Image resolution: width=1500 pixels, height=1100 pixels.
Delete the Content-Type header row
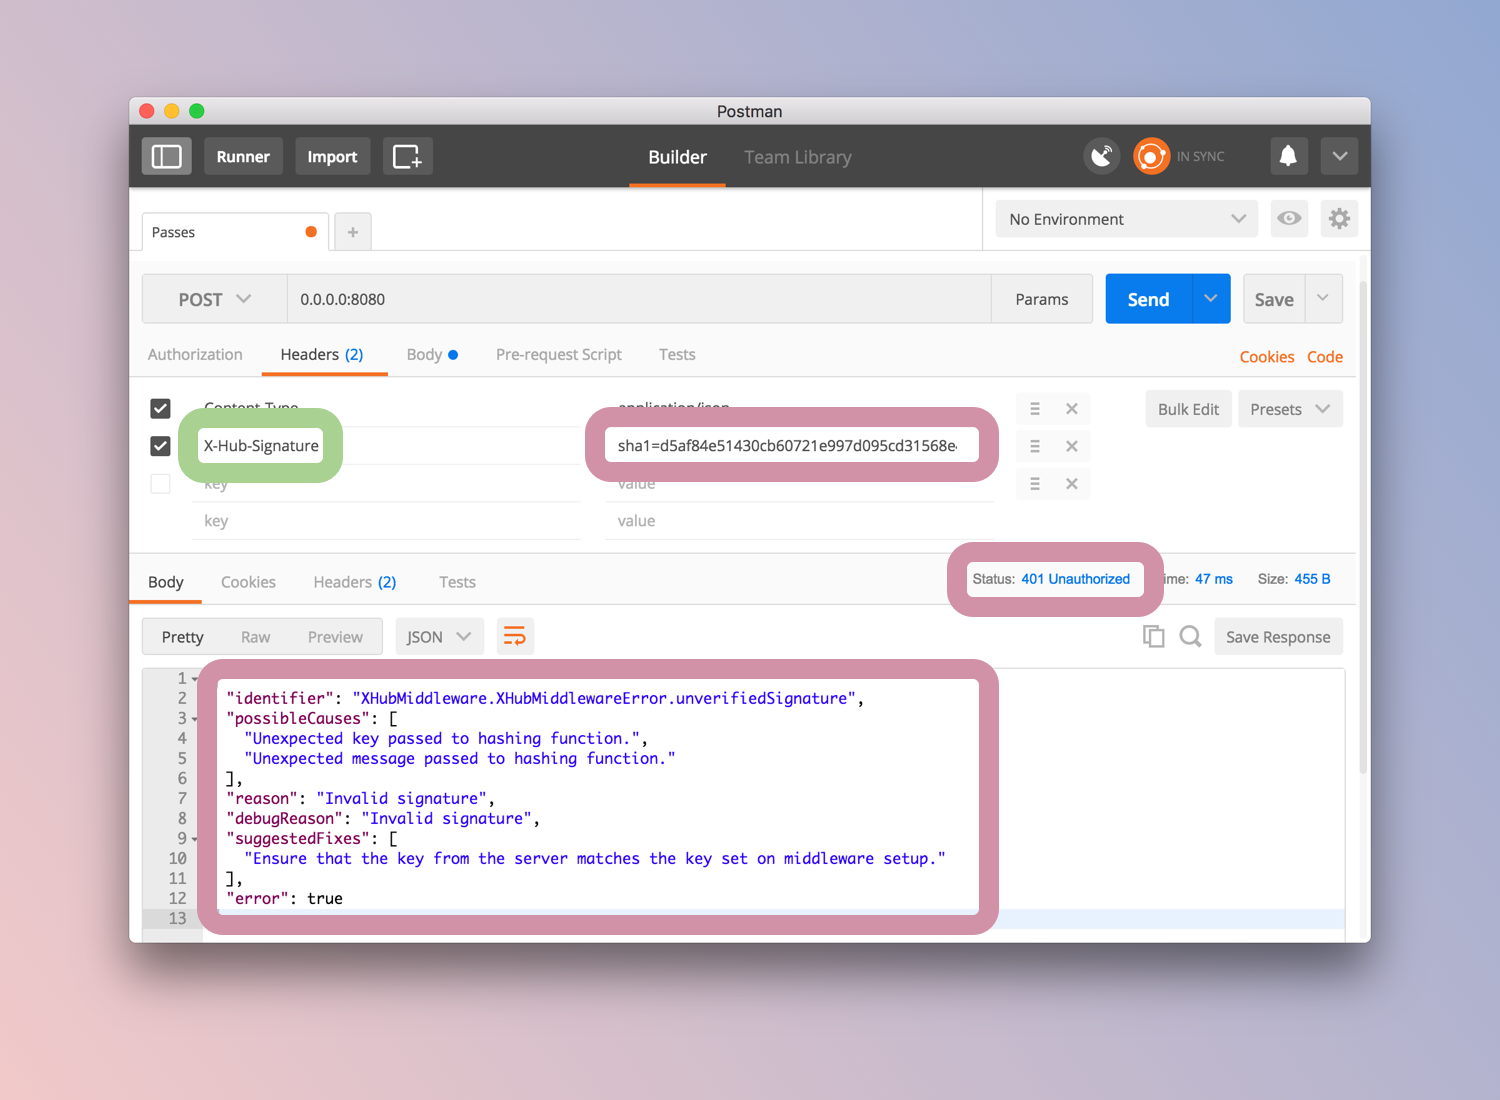coord(1071,408)
